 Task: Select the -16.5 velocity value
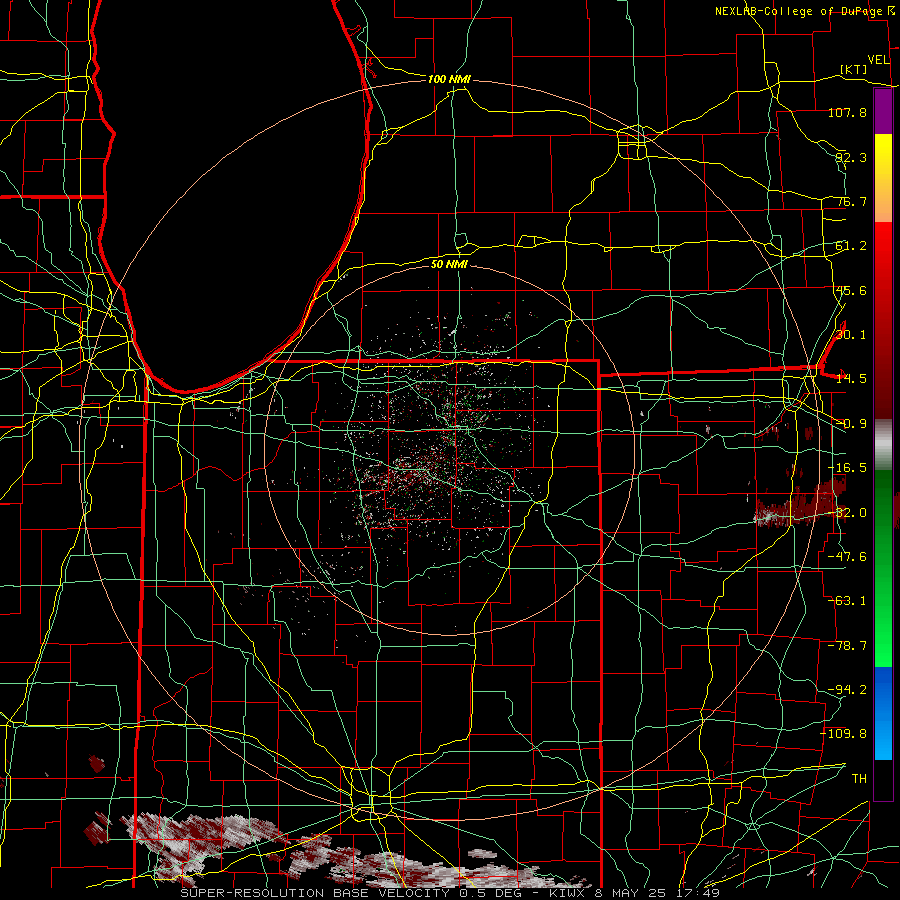847,468
